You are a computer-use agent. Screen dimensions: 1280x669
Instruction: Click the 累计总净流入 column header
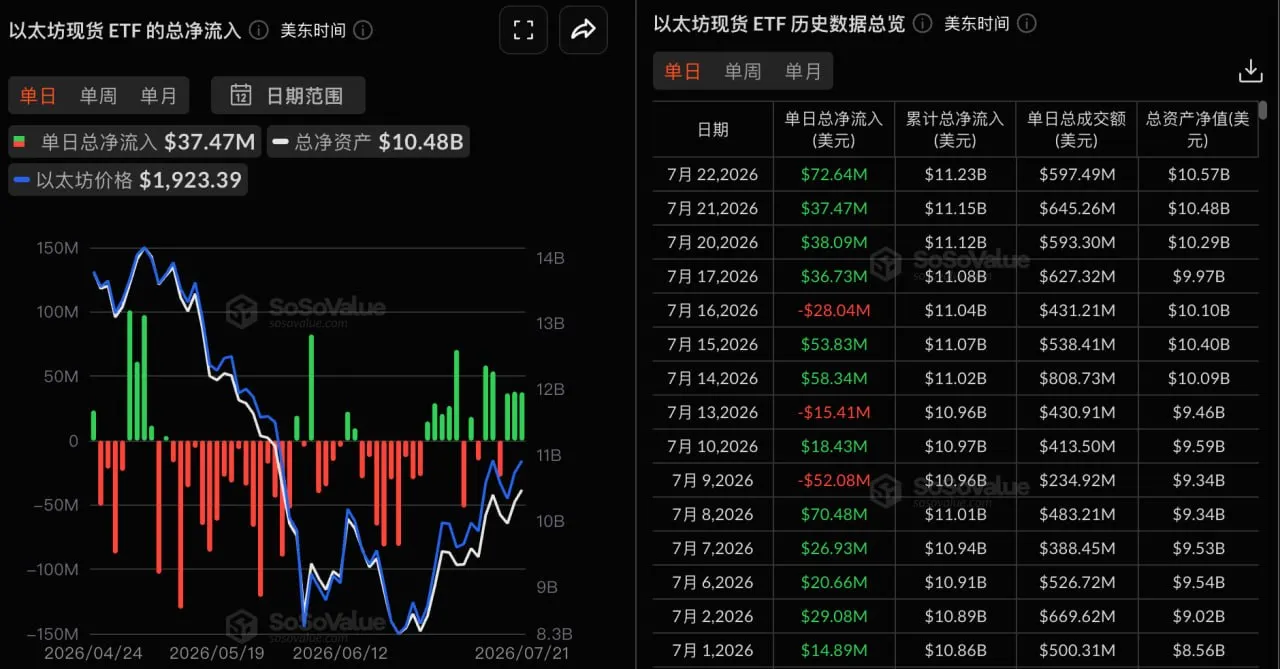click(955, 130)
